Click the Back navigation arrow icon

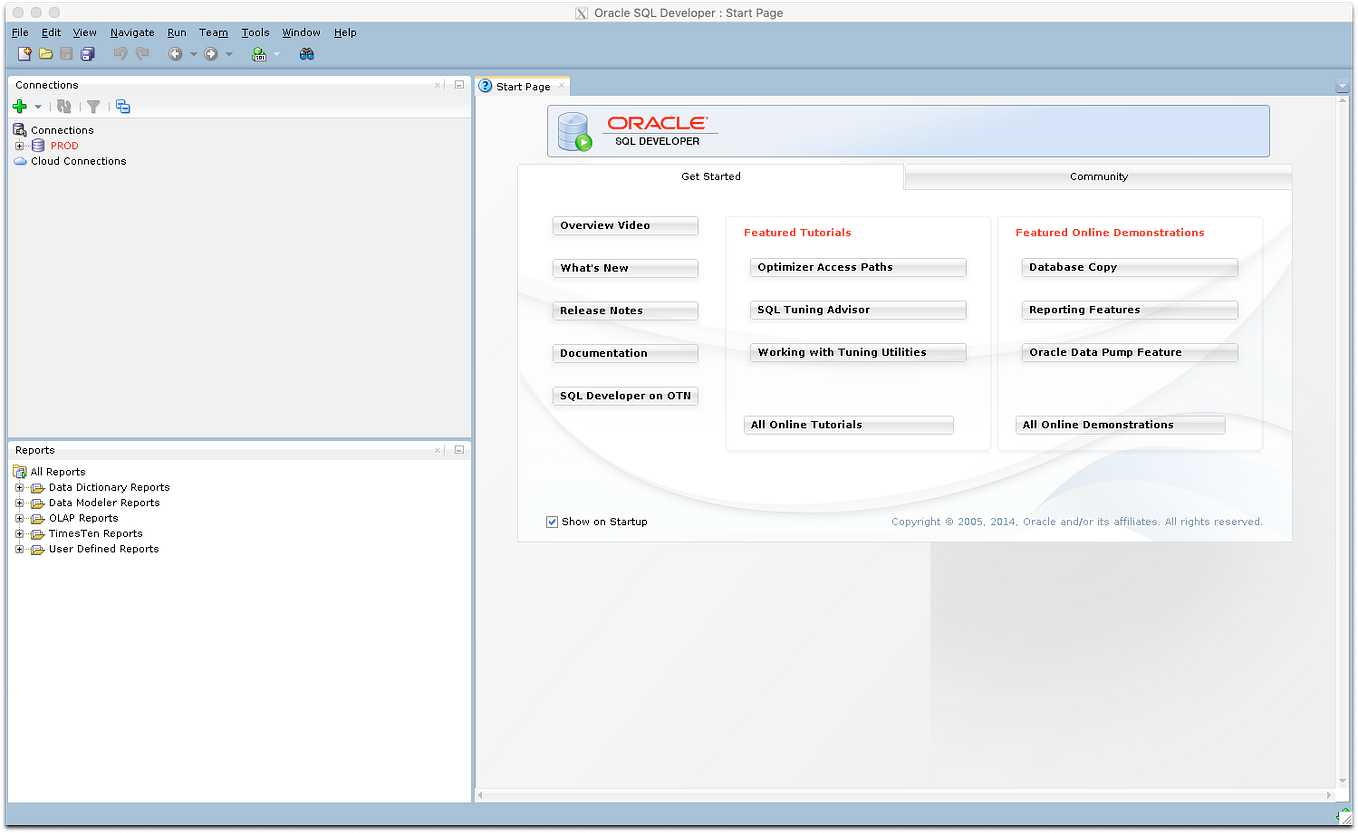tap(175, 54)
